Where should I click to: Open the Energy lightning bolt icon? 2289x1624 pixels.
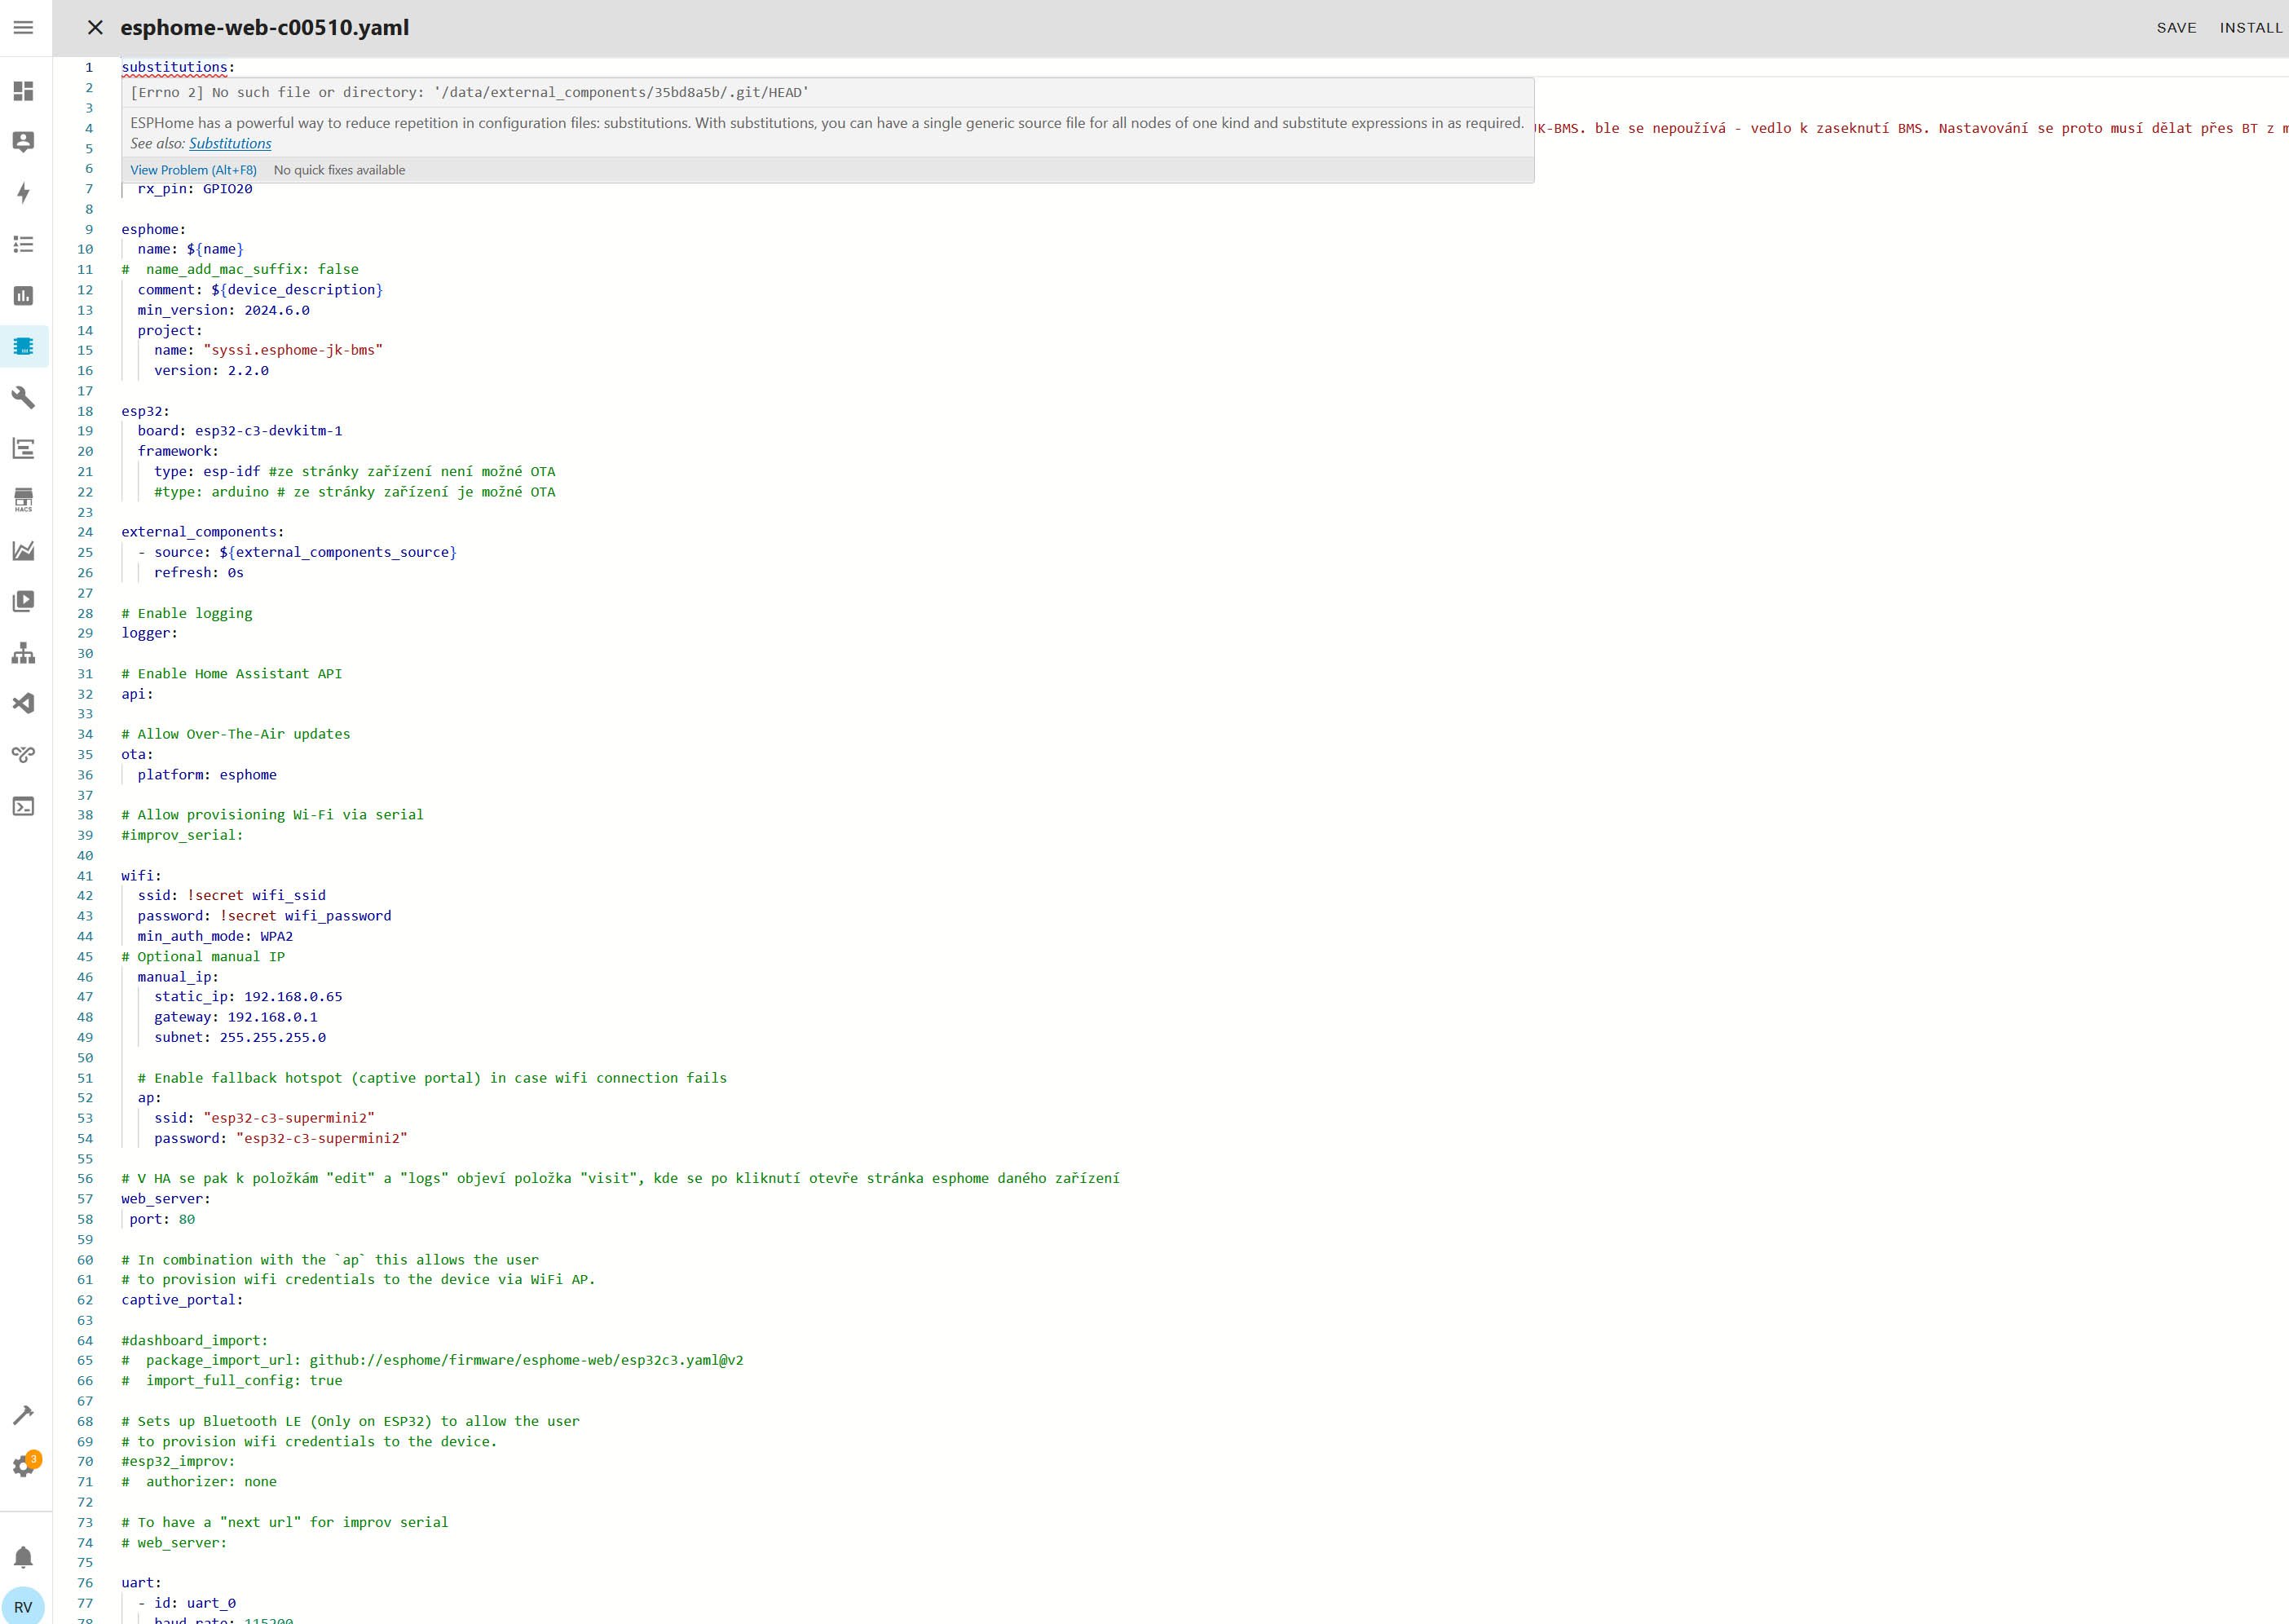coord(23,193)
